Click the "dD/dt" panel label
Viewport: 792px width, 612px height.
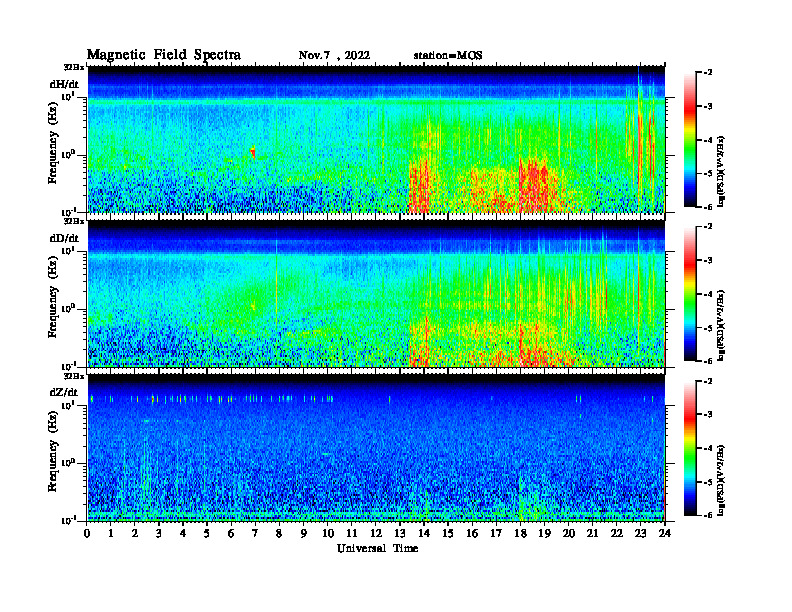[64, 238]
